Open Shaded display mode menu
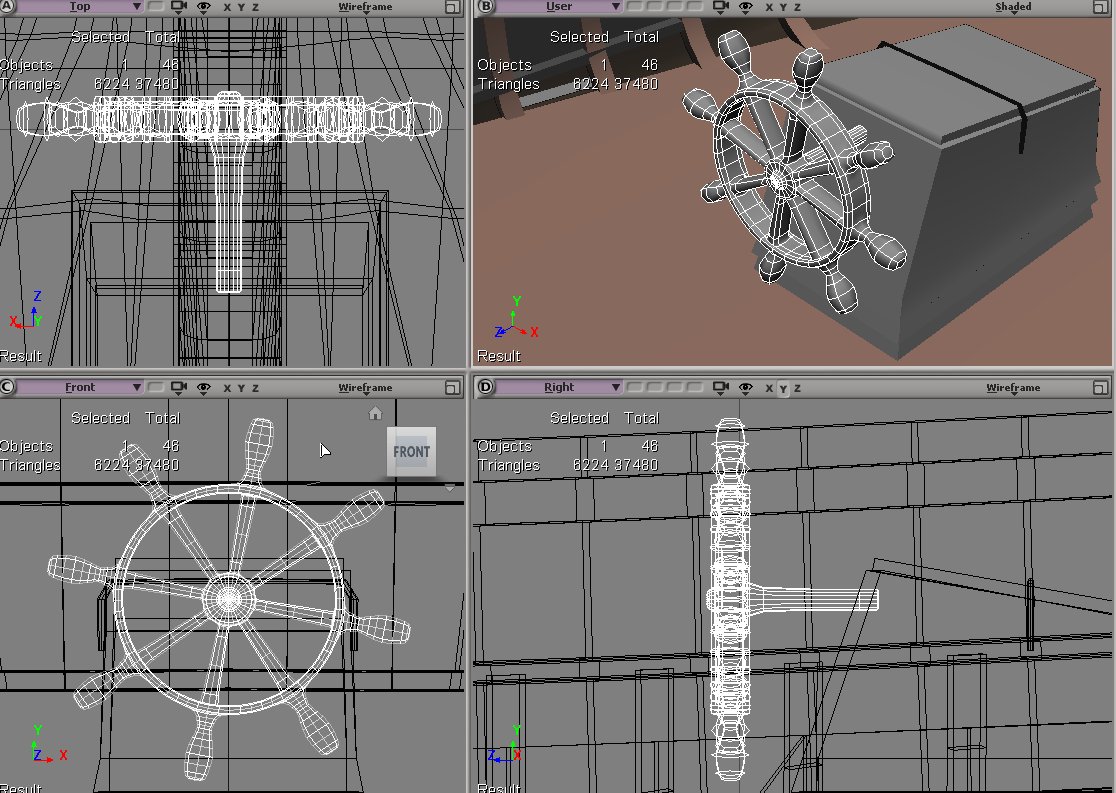Viewport: 1116px width, 793px height. [x=1012, y=7]
